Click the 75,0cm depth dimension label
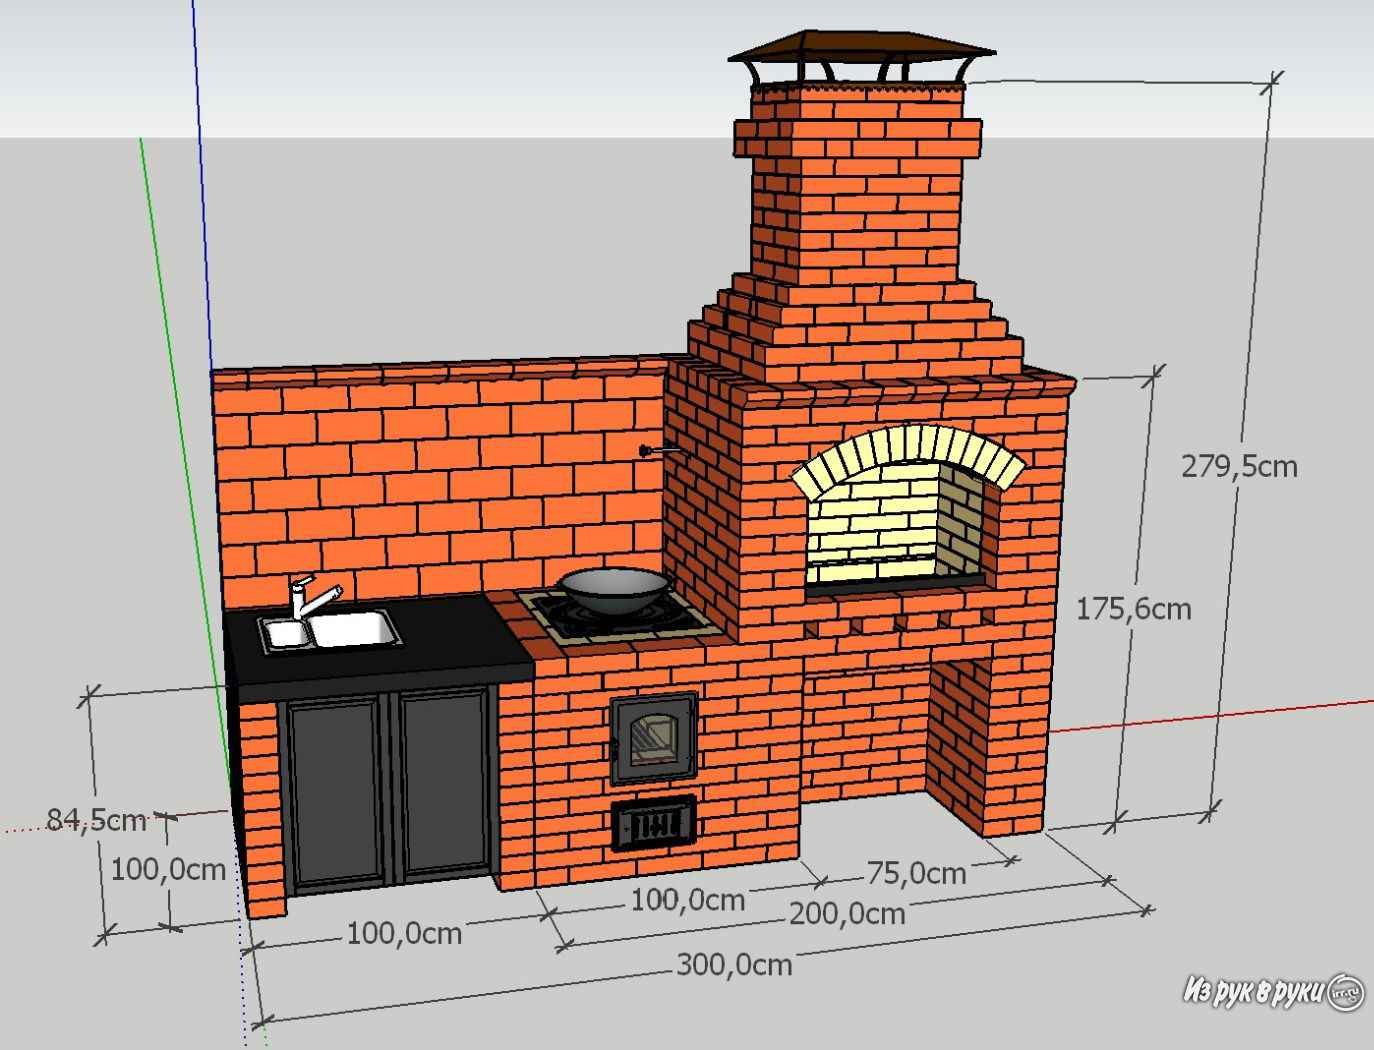This screenshot has width=1374, height=1050. [x=916, y=873]
